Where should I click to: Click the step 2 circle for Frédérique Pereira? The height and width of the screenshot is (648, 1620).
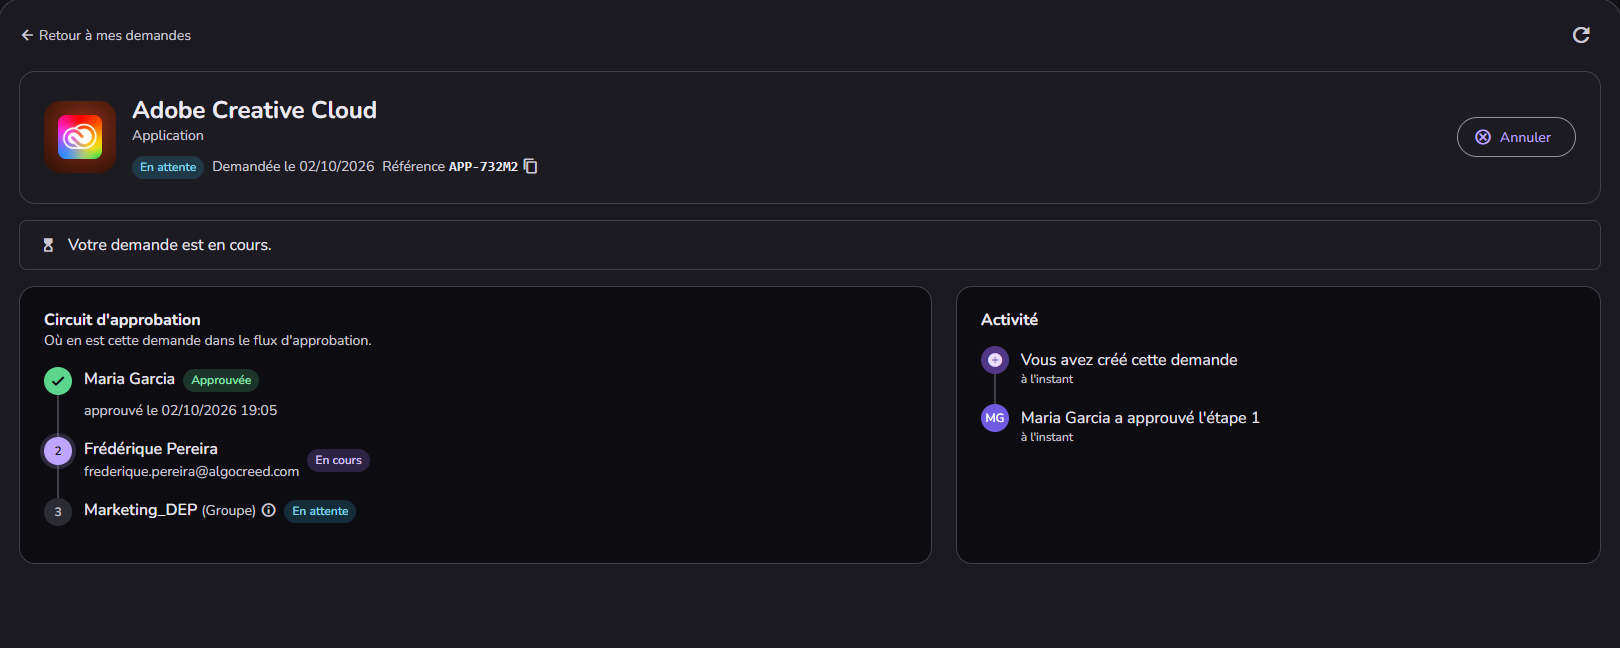pos(58,451)
